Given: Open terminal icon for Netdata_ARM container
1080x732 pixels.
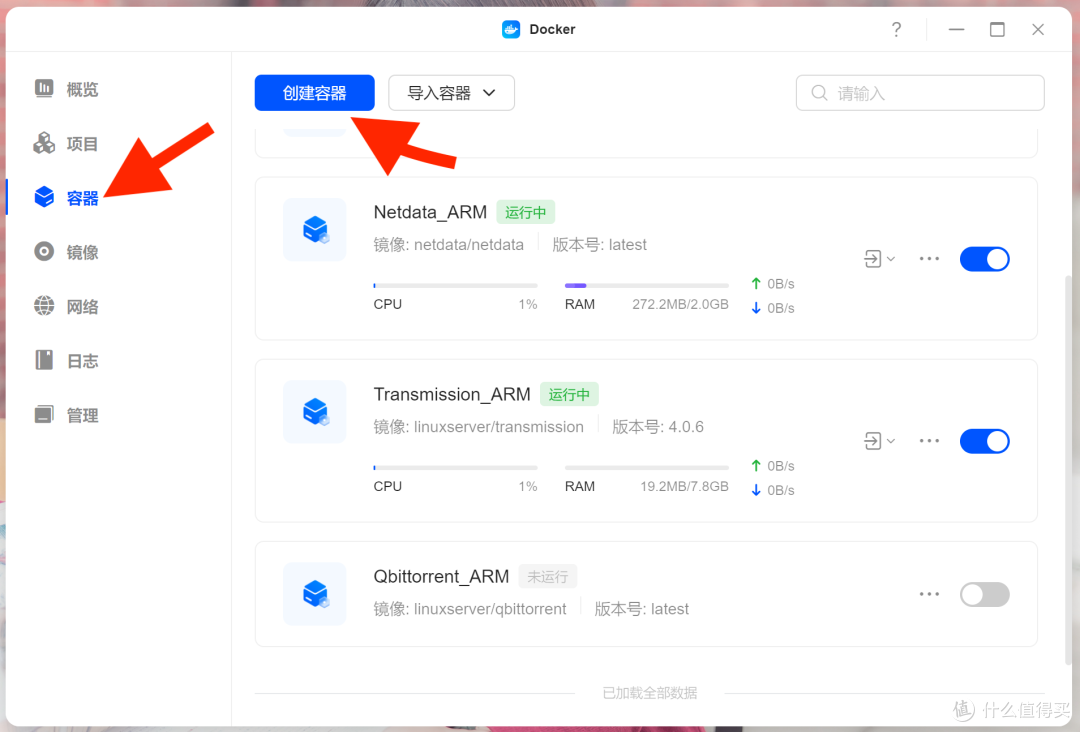Looking at the screenshot, I should click(873, 258).
